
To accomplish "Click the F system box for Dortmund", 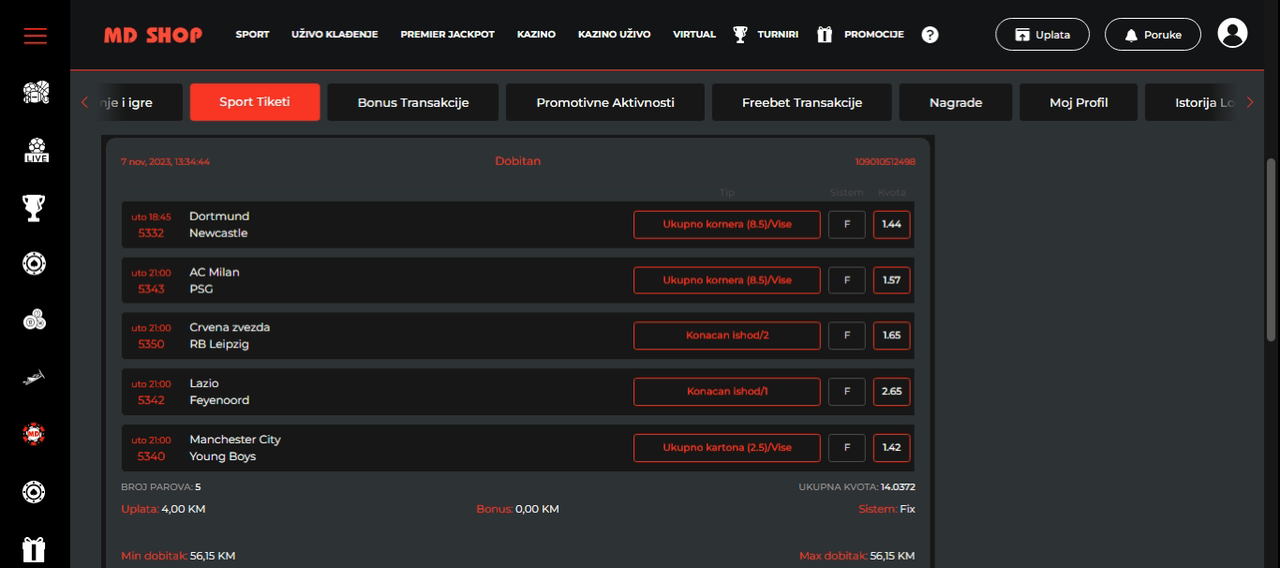I will (x=847, y=224).
